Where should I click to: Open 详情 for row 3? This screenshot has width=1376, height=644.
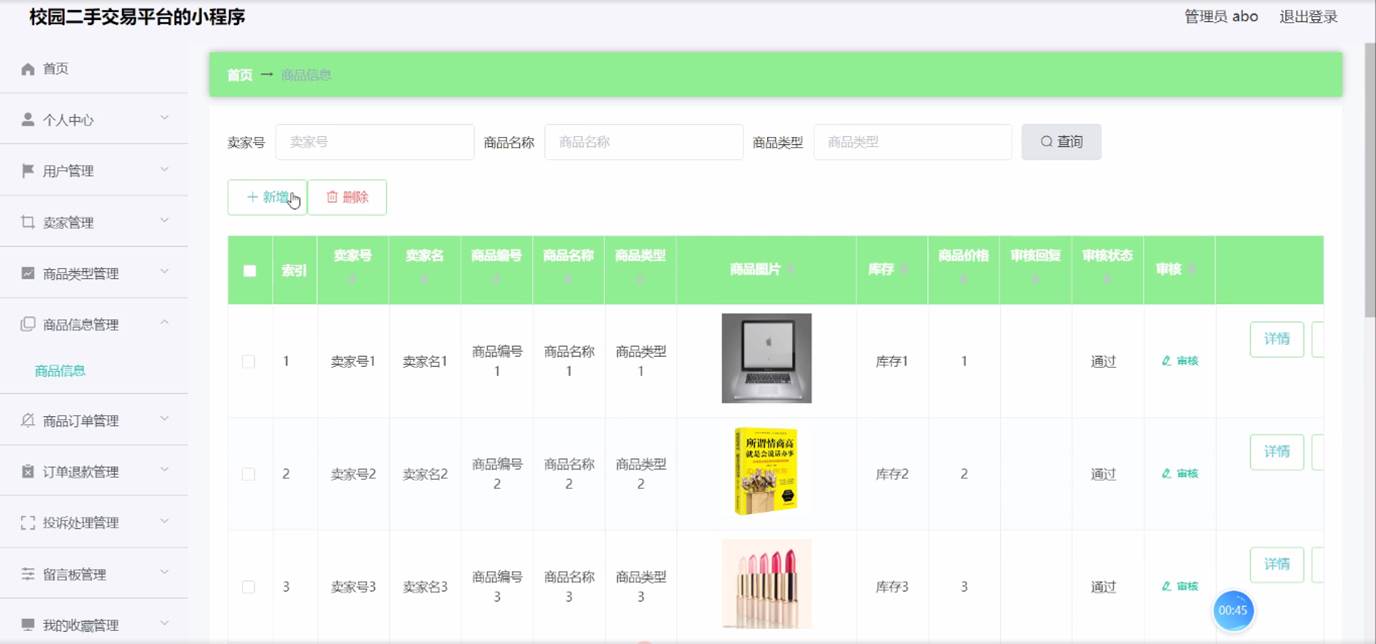(1277, 565)
